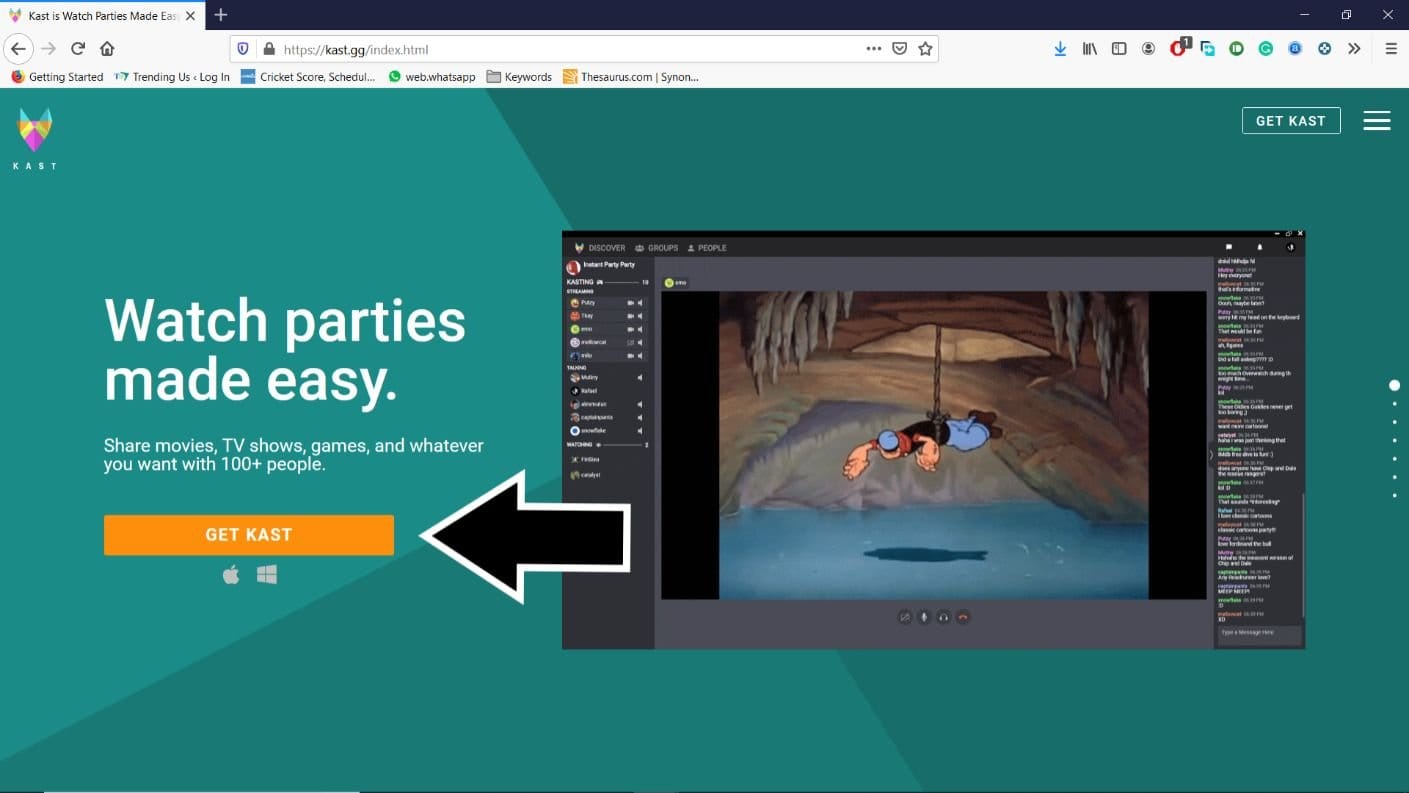Viewport: 1409px width, 793px height.
Task: Open the Firefox application menu
Action: click(1391, 48)
